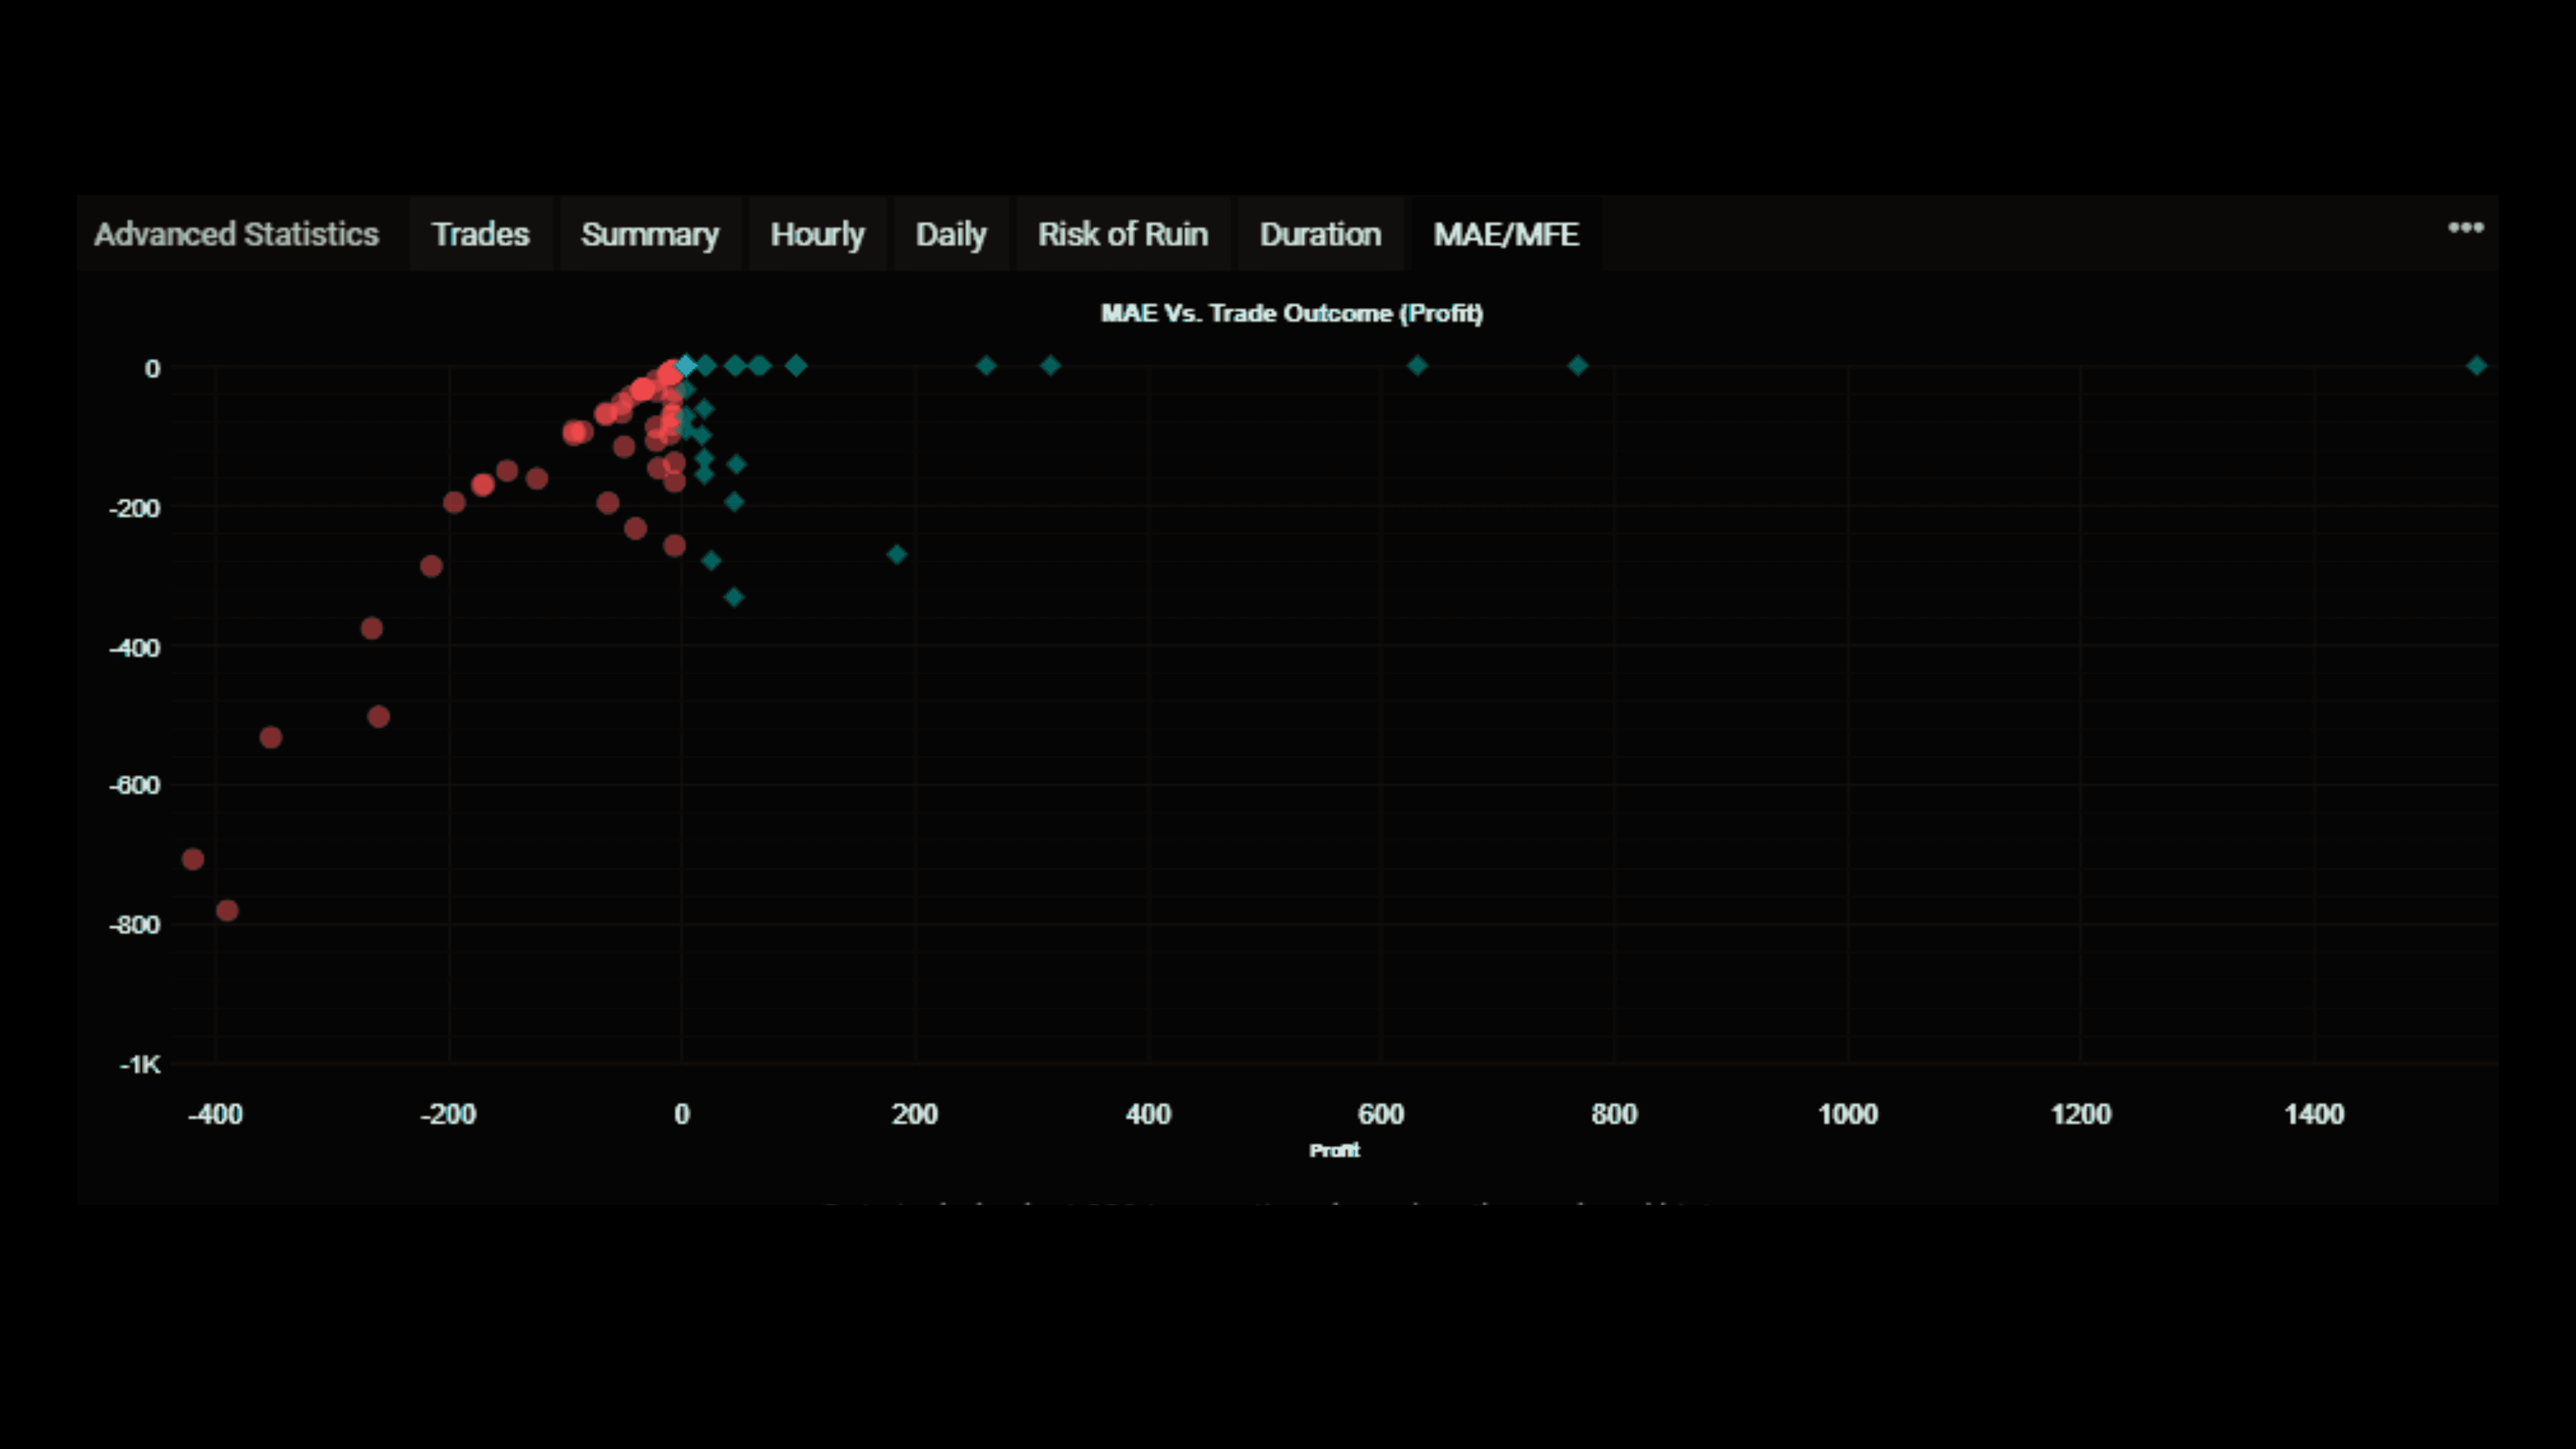Click the -1K y-axis tick label
The image size is (2576, 1449).
pyautogui.click(x=140, y=1065)
